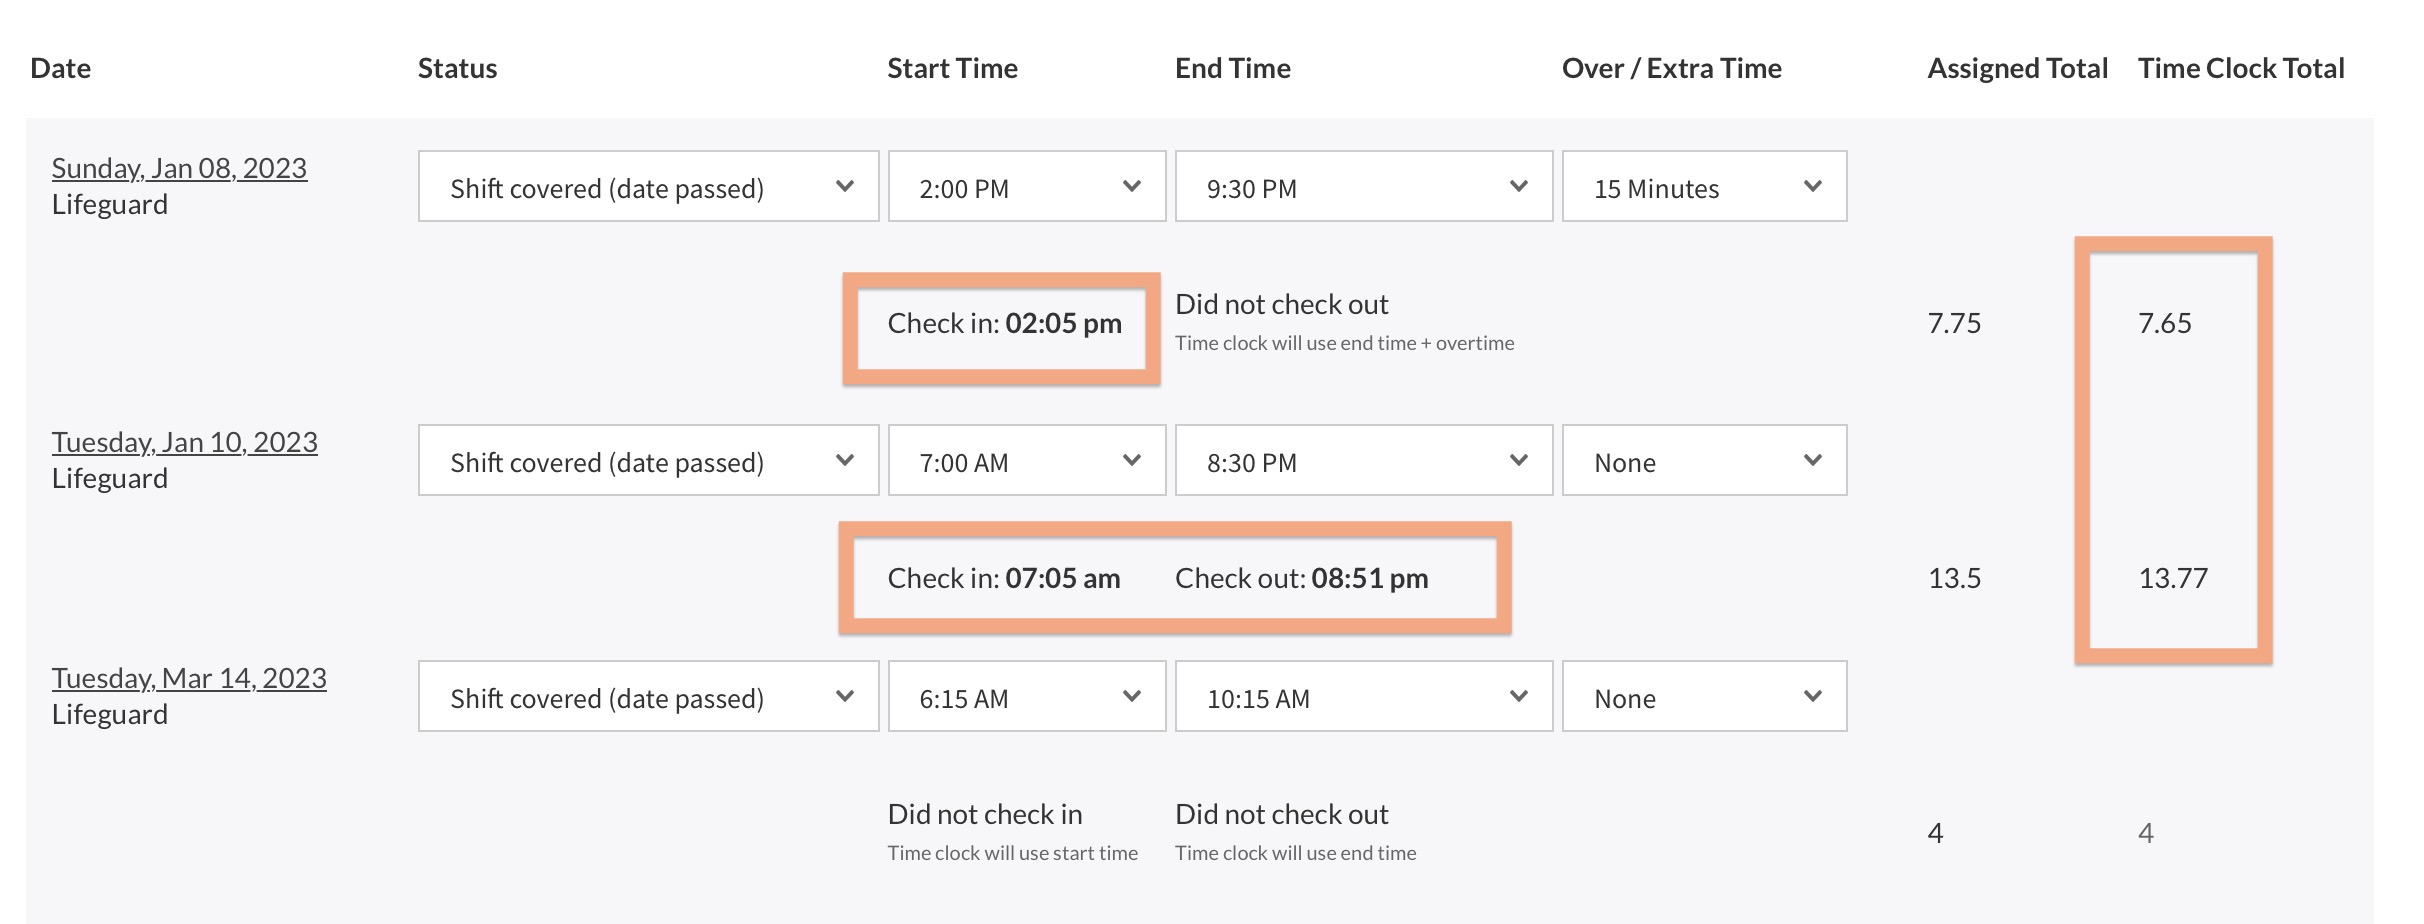Click the 13.77 time clock total value
The height and width of the screenshot is (924, 2424).
pyautogui.click(x=2173, y=579)
